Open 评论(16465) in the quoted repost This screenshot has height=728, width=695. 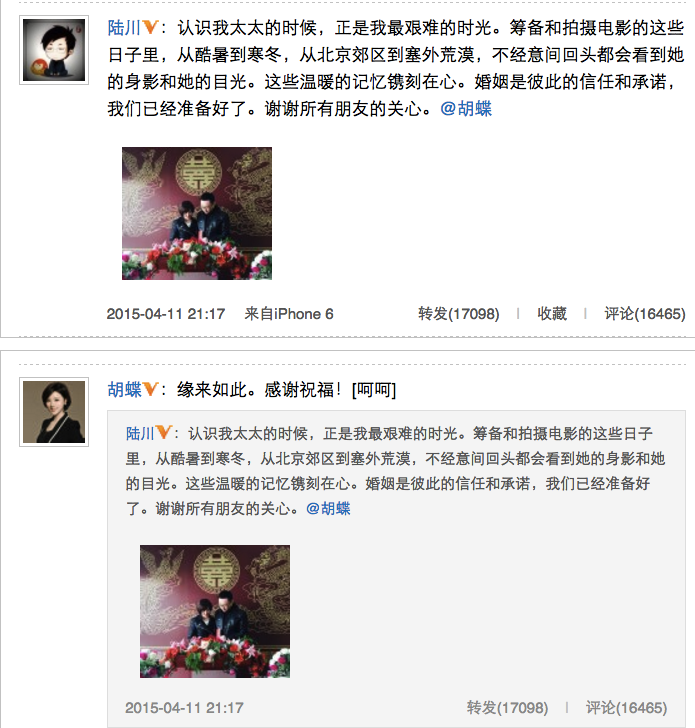tap(626, 708)
